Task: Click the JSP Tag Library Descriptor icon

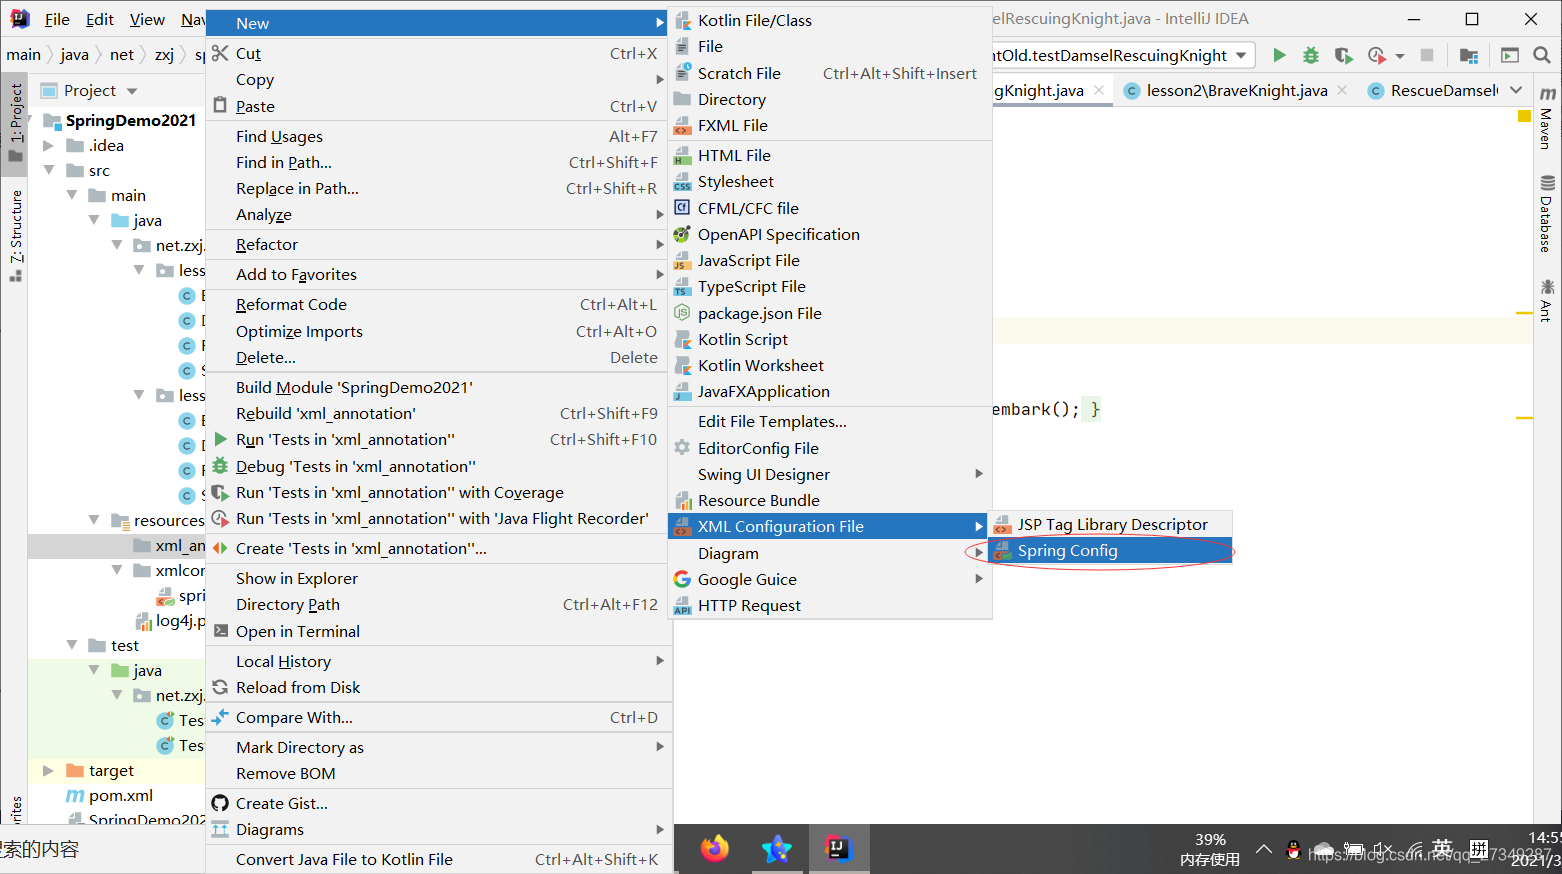Action: [x=1002, y=524]
